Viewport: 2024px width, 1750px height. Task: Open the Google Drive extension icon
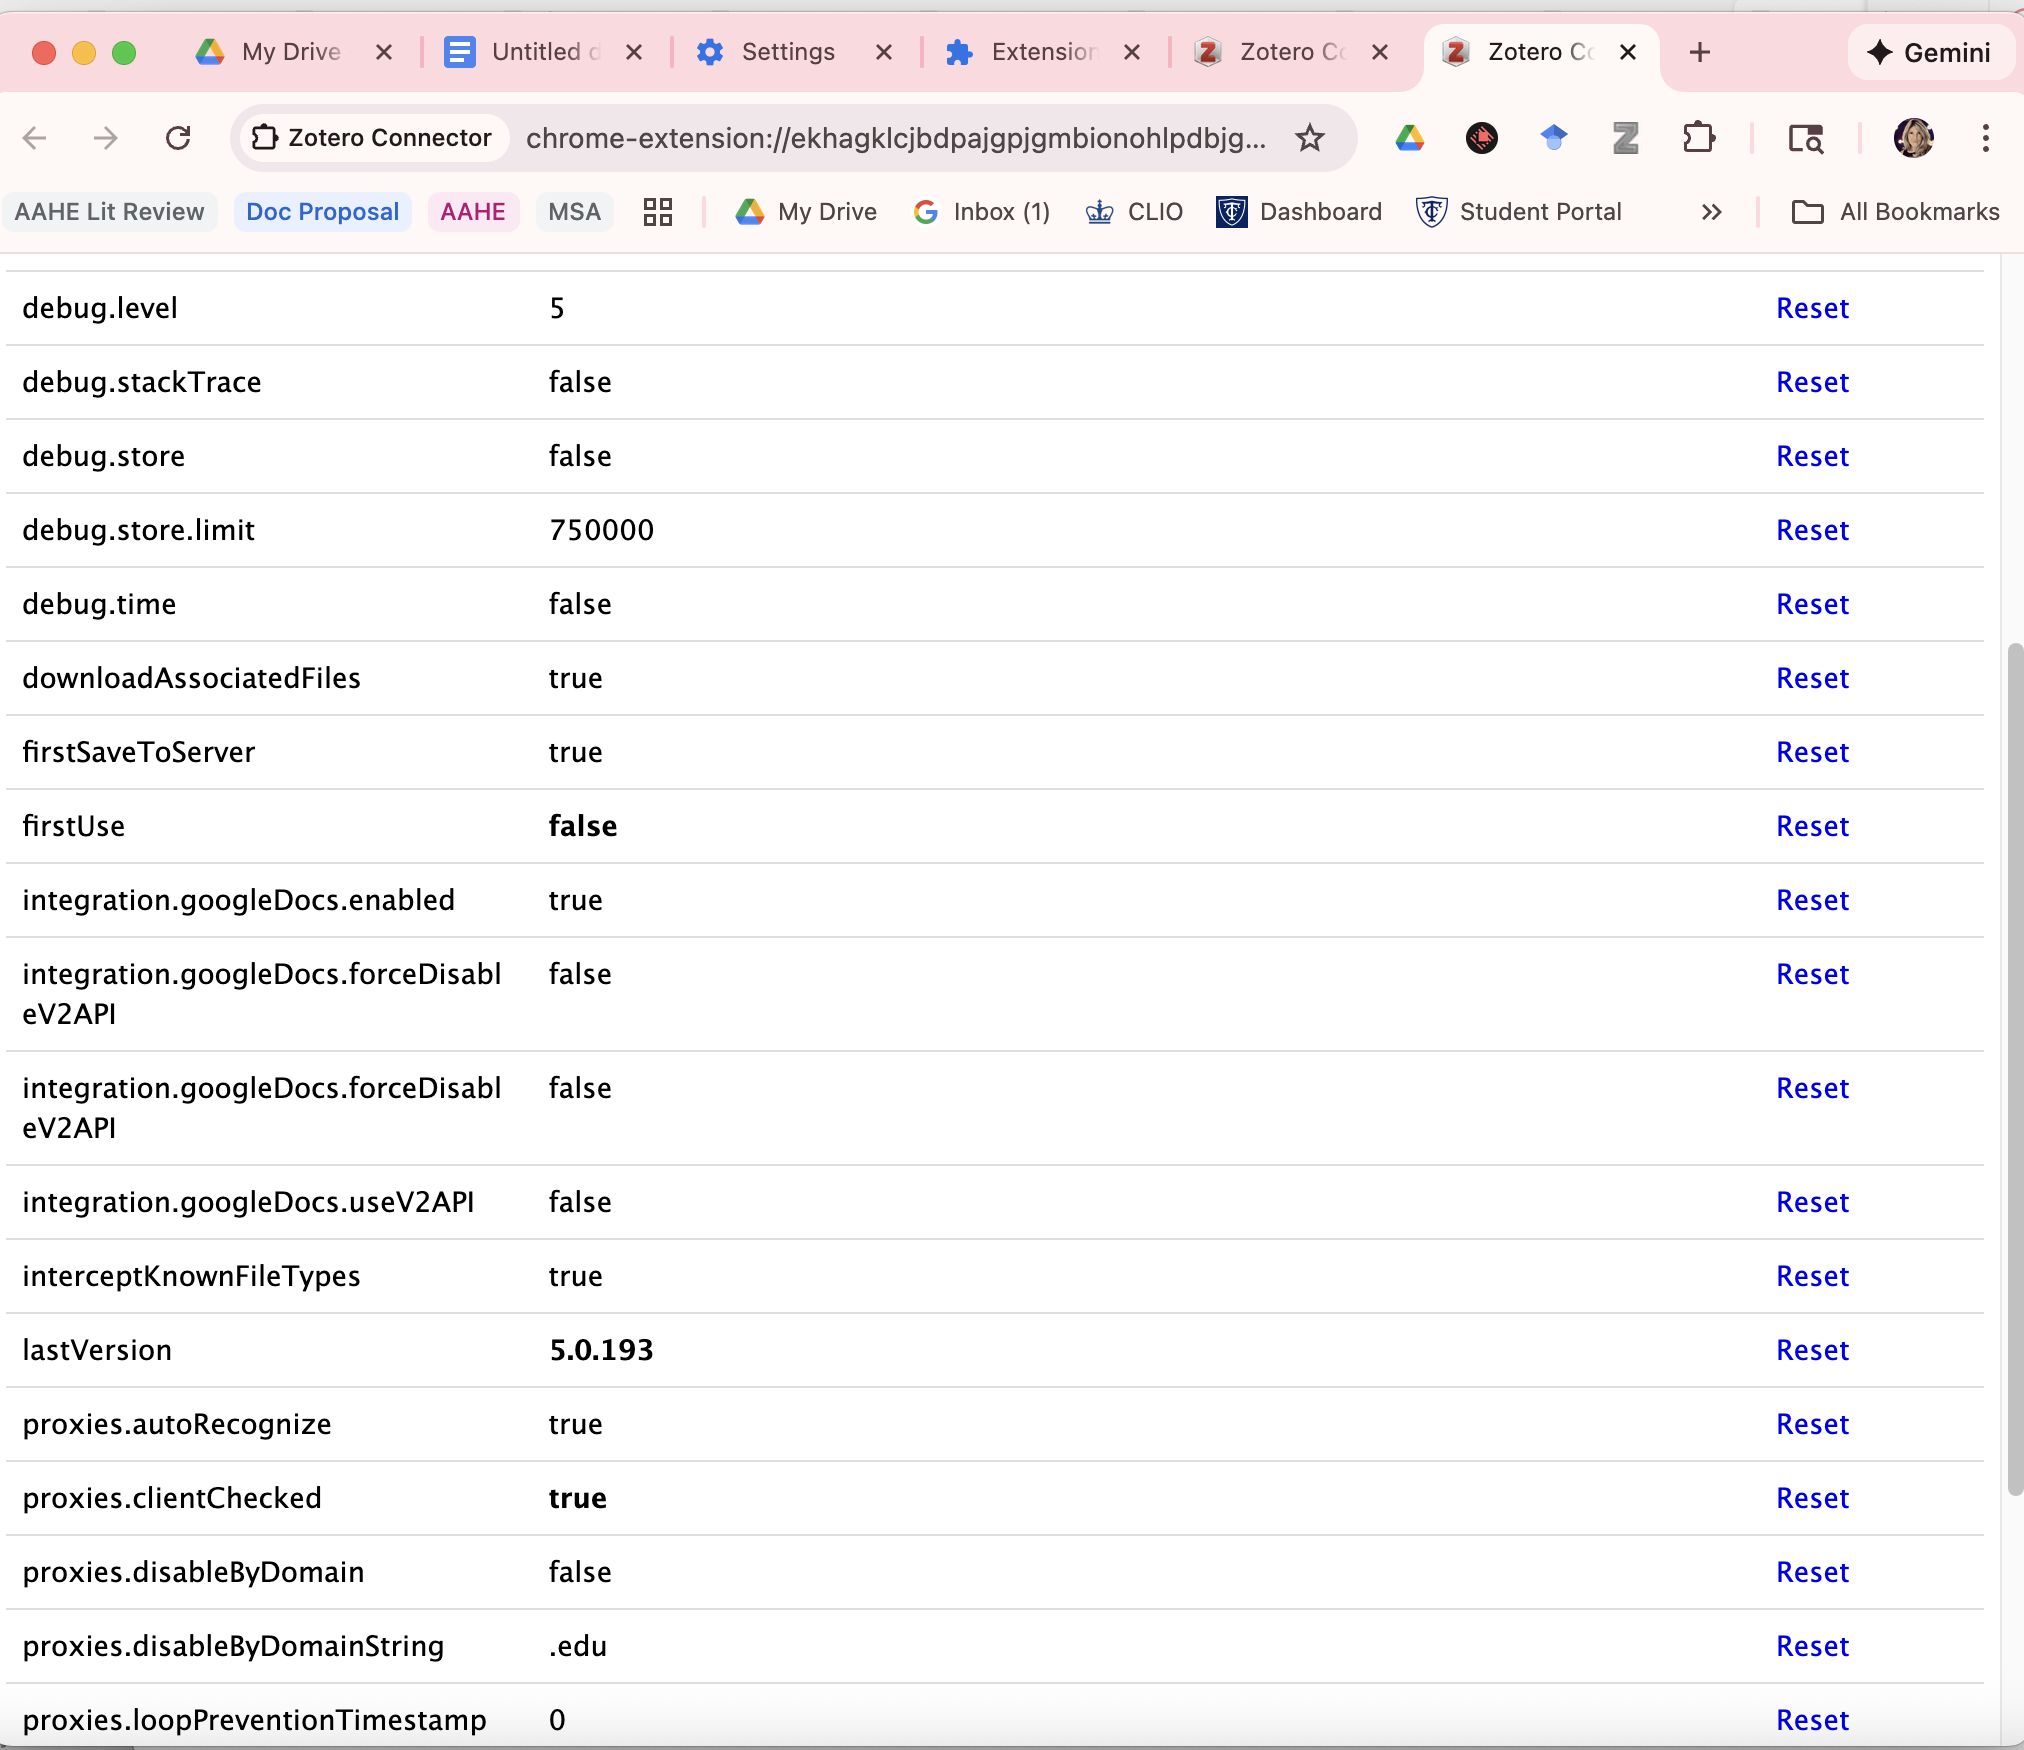[1410, 138]
